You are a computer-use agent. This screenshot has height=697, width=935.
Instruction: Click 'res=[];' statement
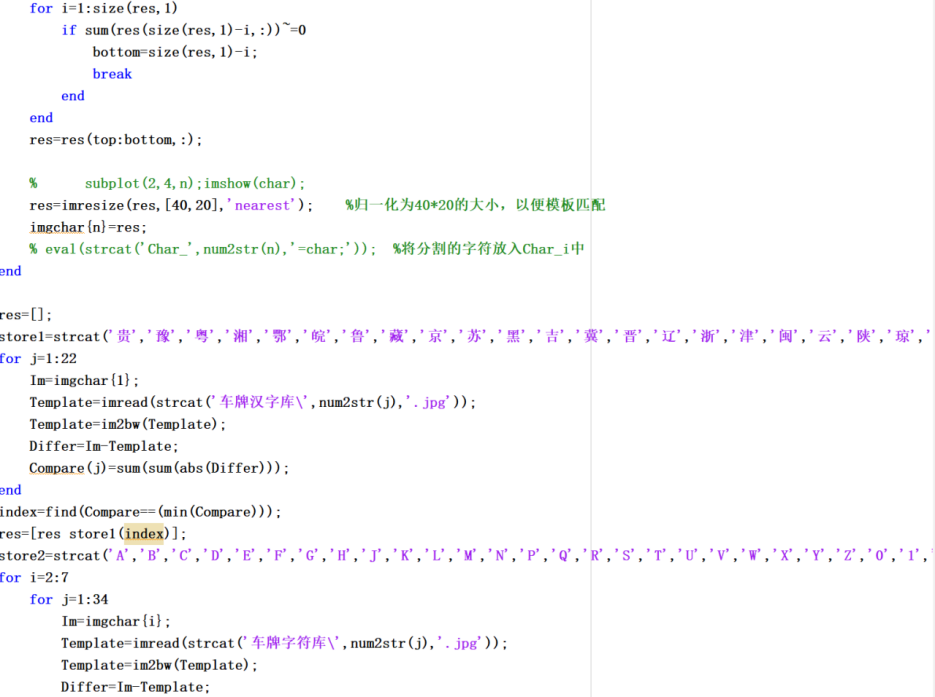(x=26, y=315)
